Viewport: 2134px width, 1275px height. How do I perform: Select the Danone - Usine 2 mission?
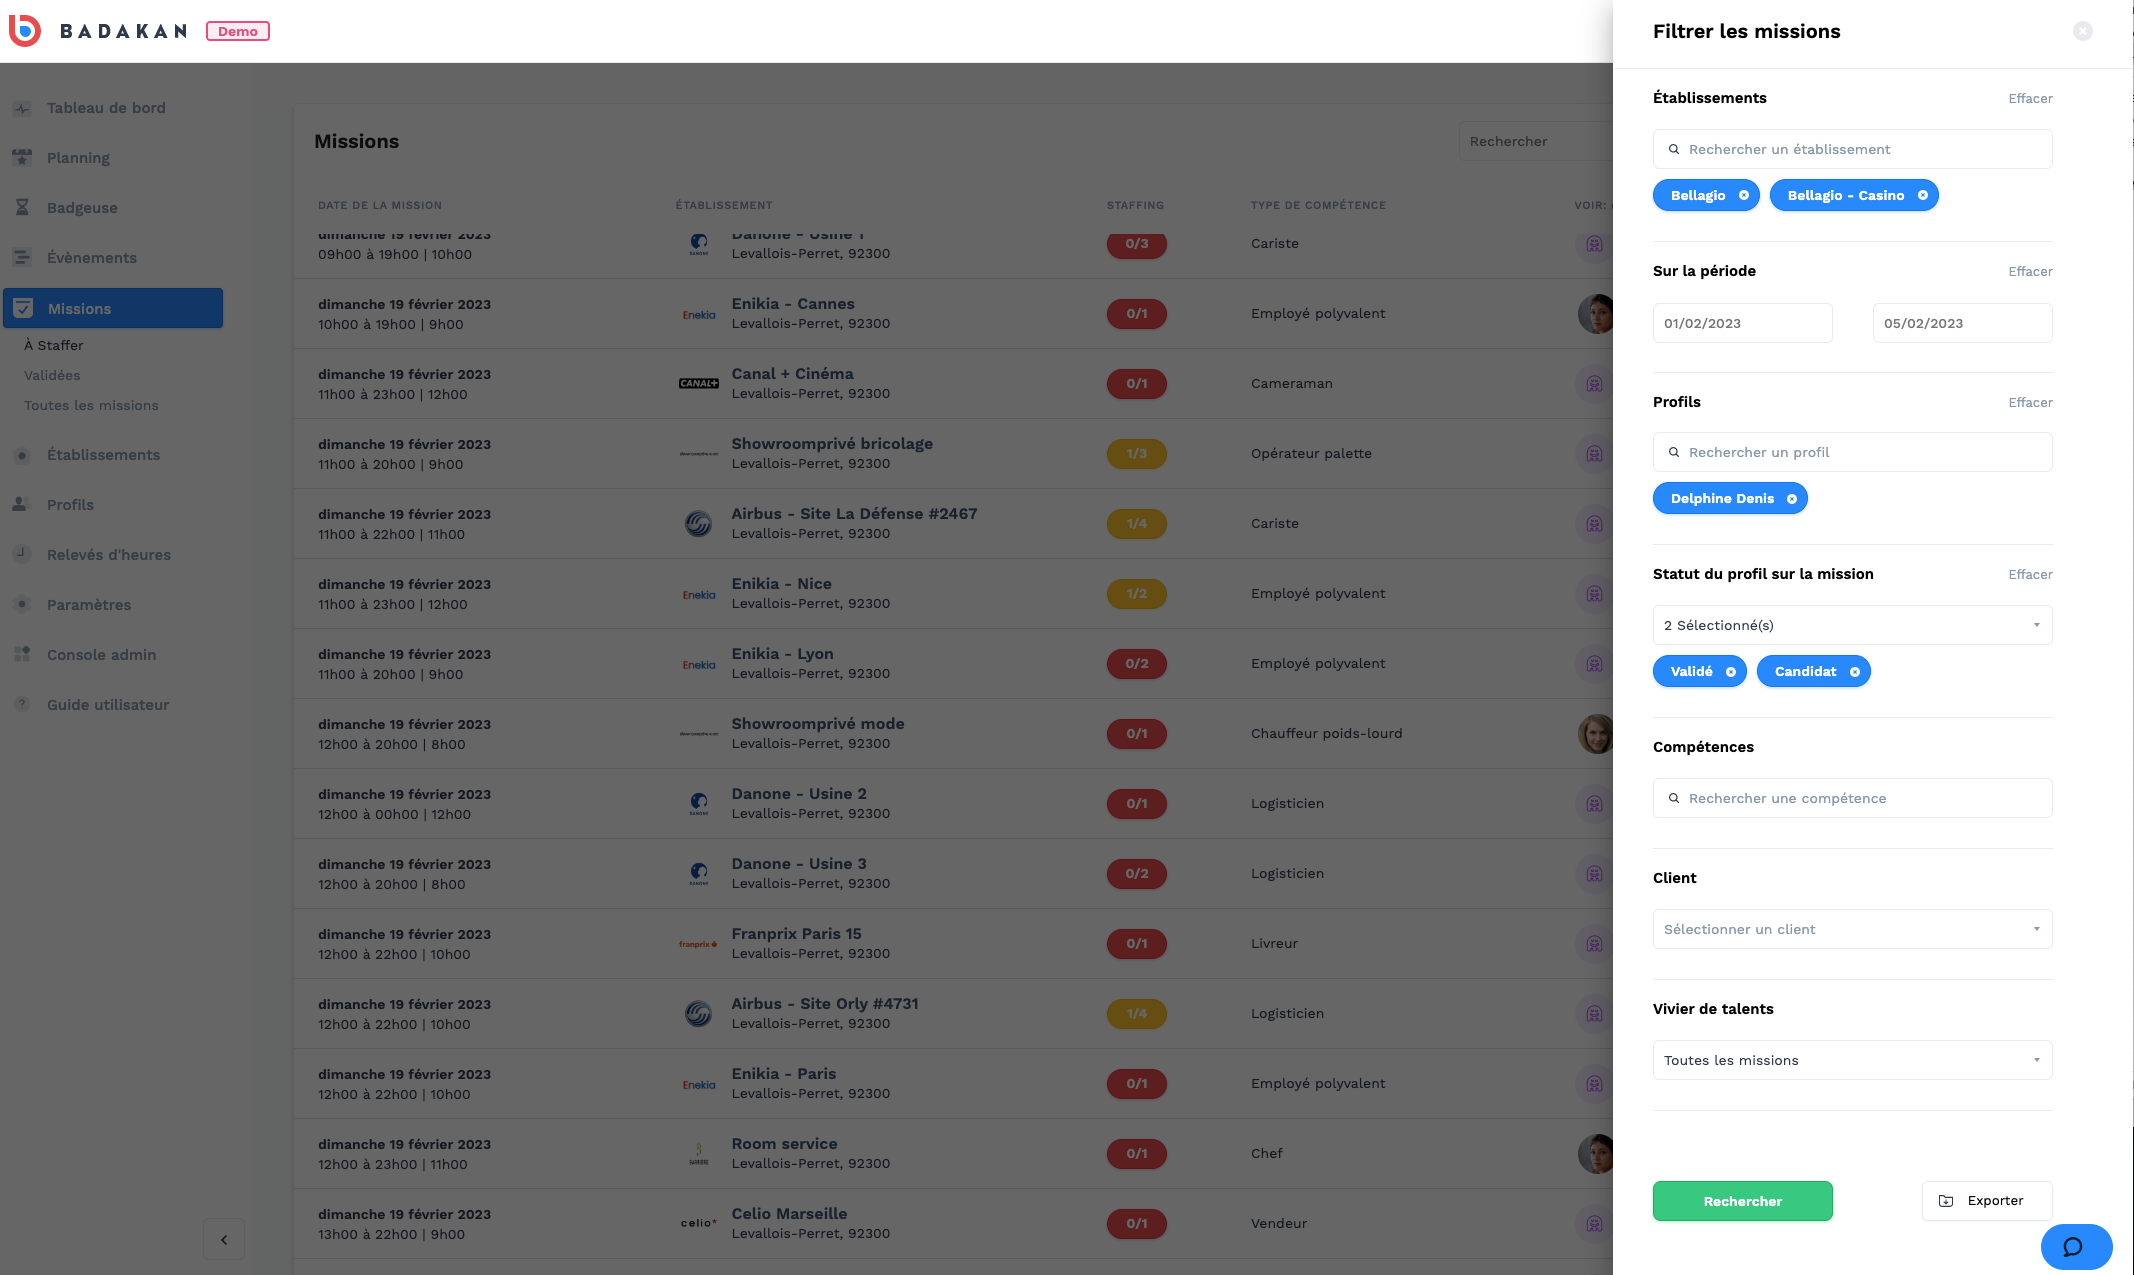click(952, 803)
